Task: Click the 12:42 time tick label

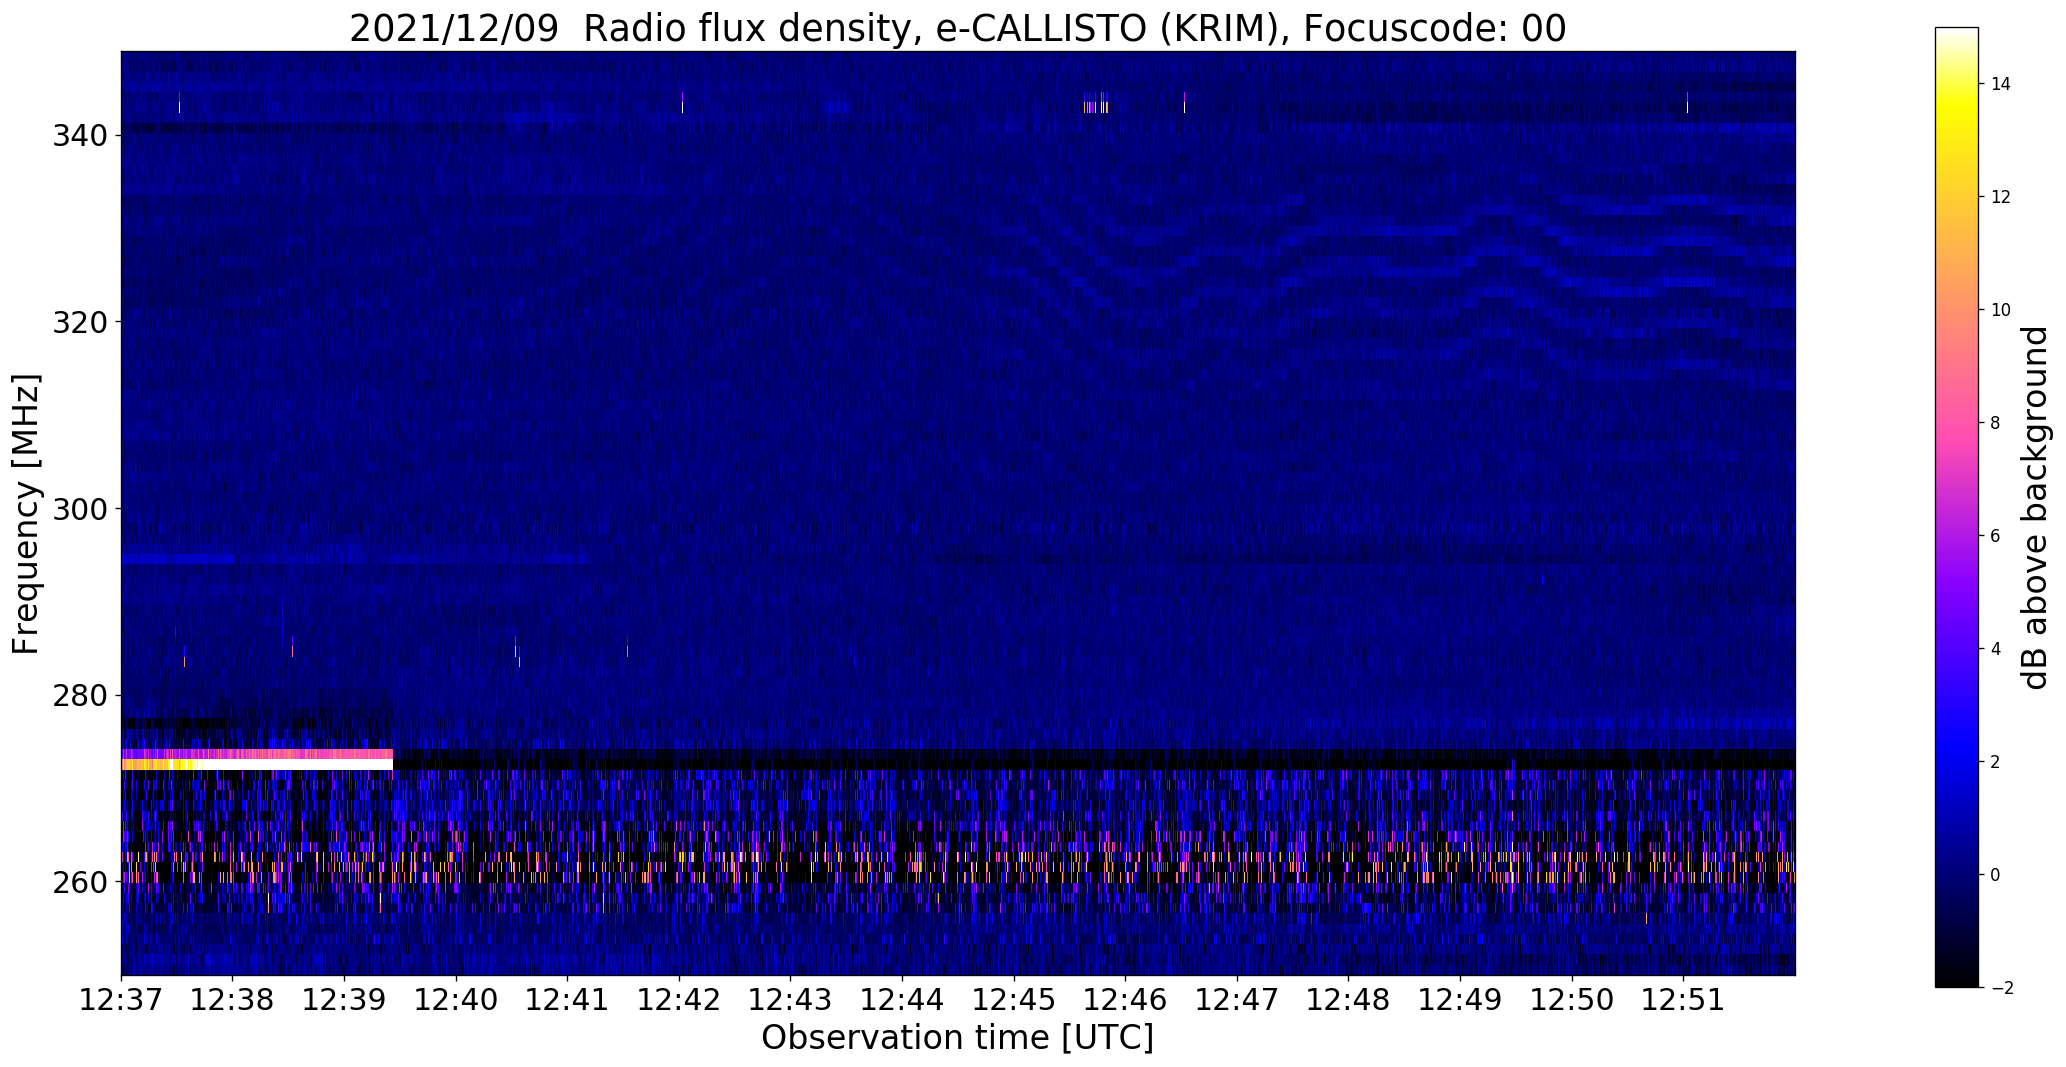Action: 680,1000
